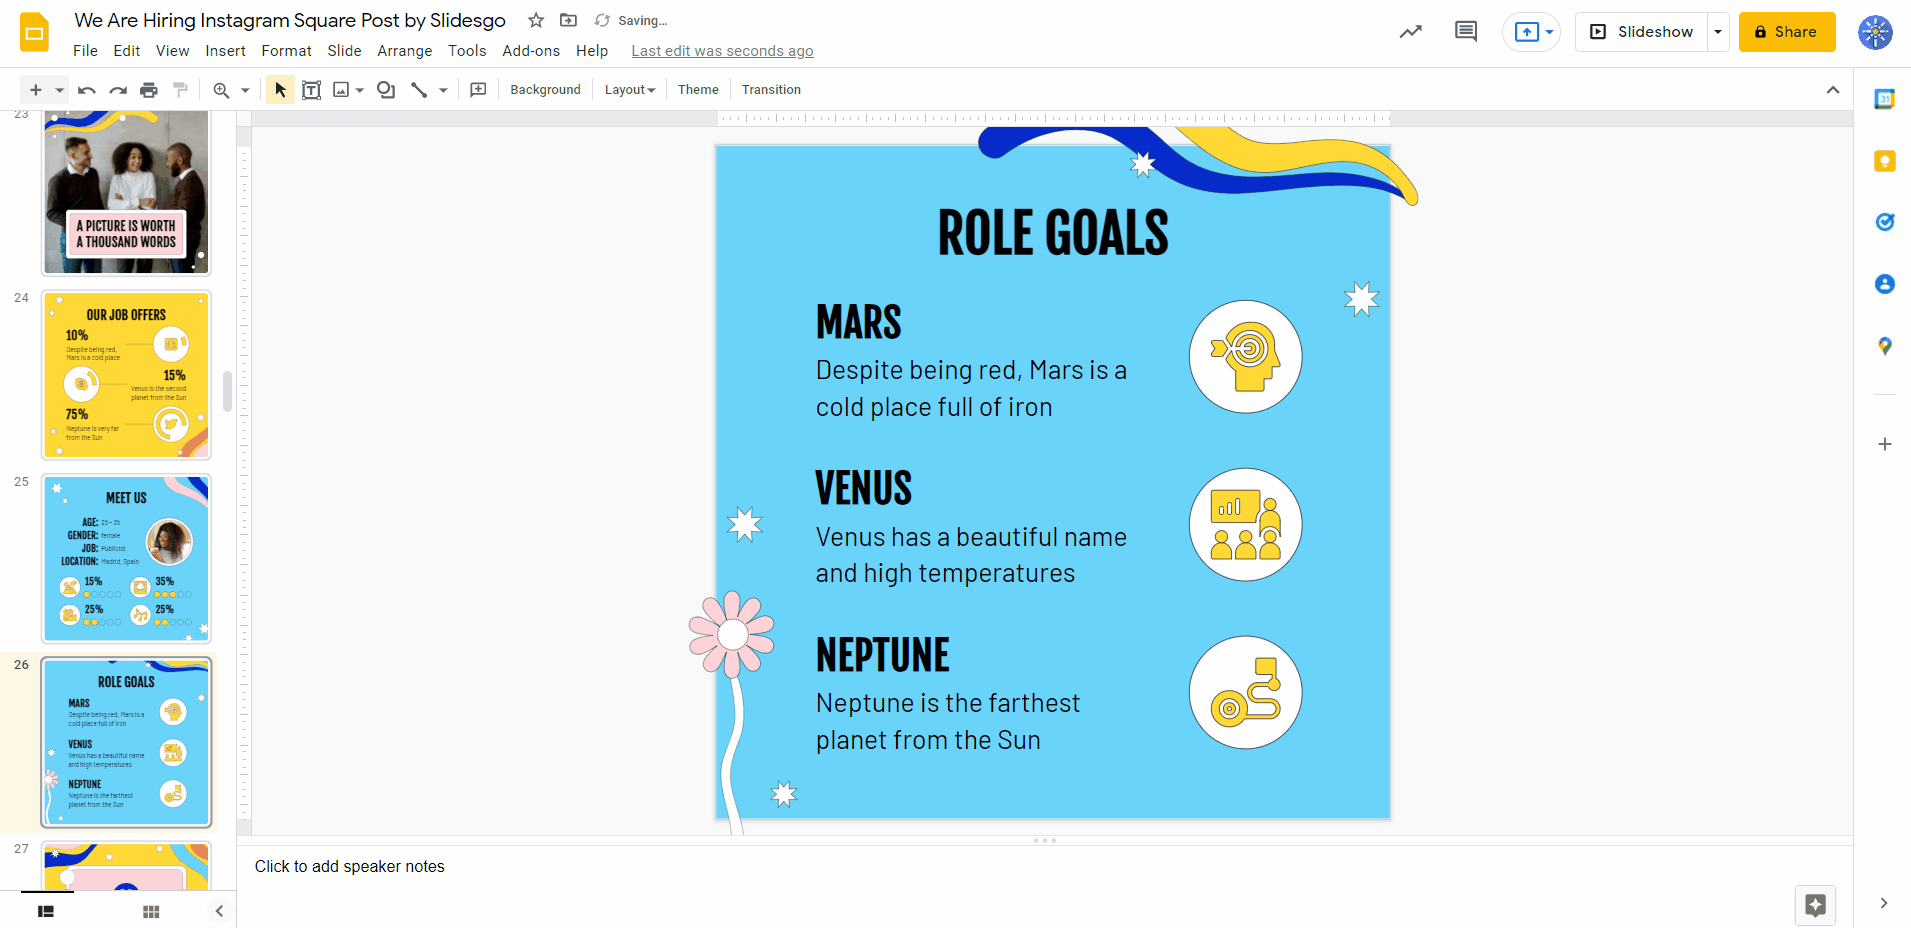
Task: Select the MARS heading on the slide
Action: (x=858, y=322)
